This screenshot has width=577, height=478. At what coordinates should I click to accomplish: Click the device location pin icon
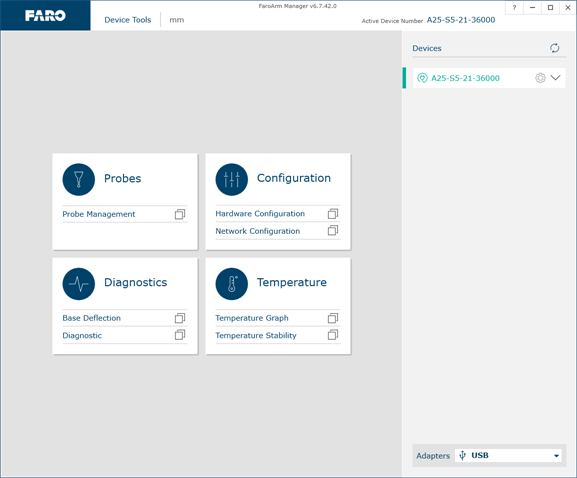coord(422,78)
